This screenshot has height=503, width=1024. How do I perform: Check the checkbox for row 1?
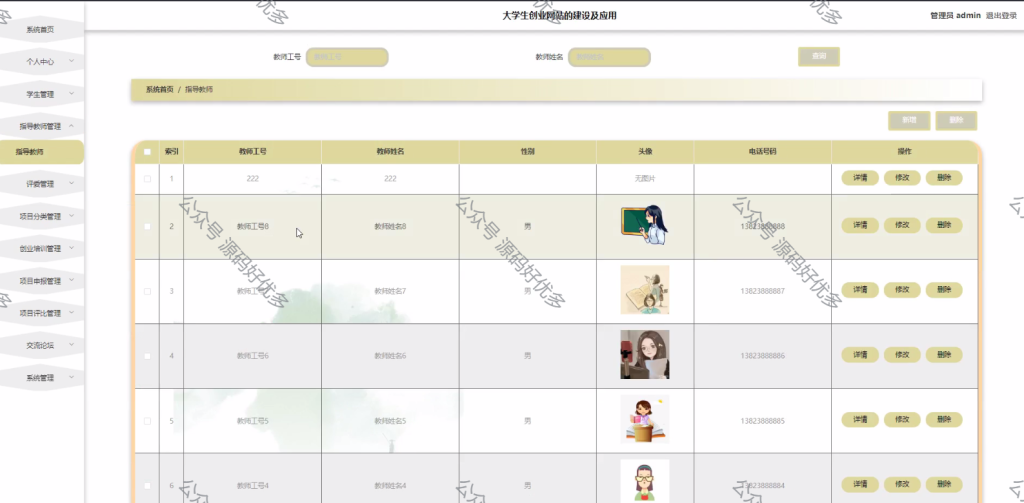coord(147,178)
